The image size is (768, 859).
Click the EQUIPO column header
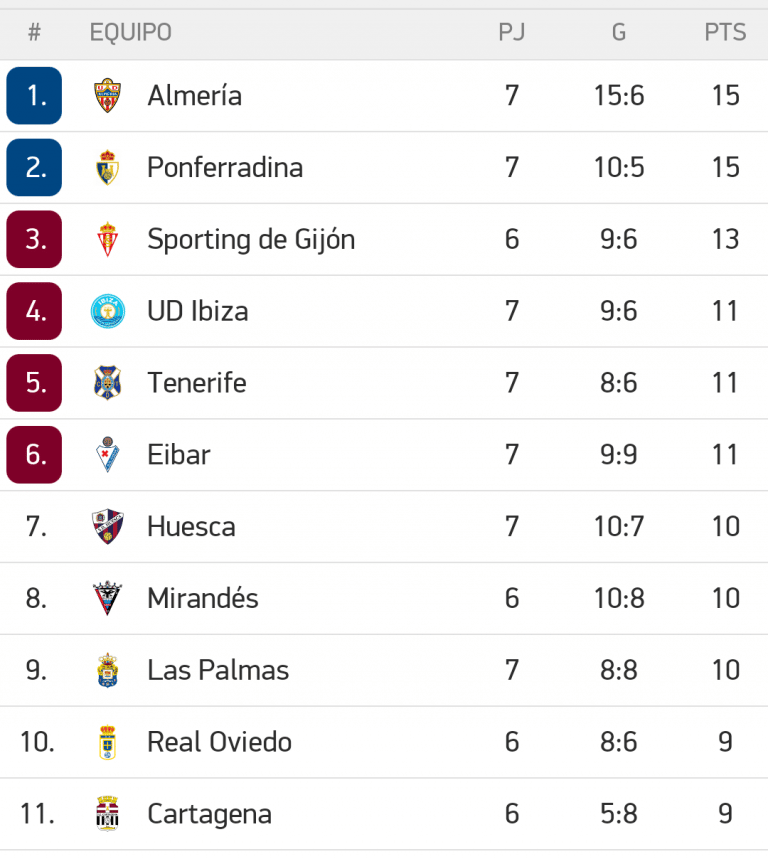click(130, 33)
